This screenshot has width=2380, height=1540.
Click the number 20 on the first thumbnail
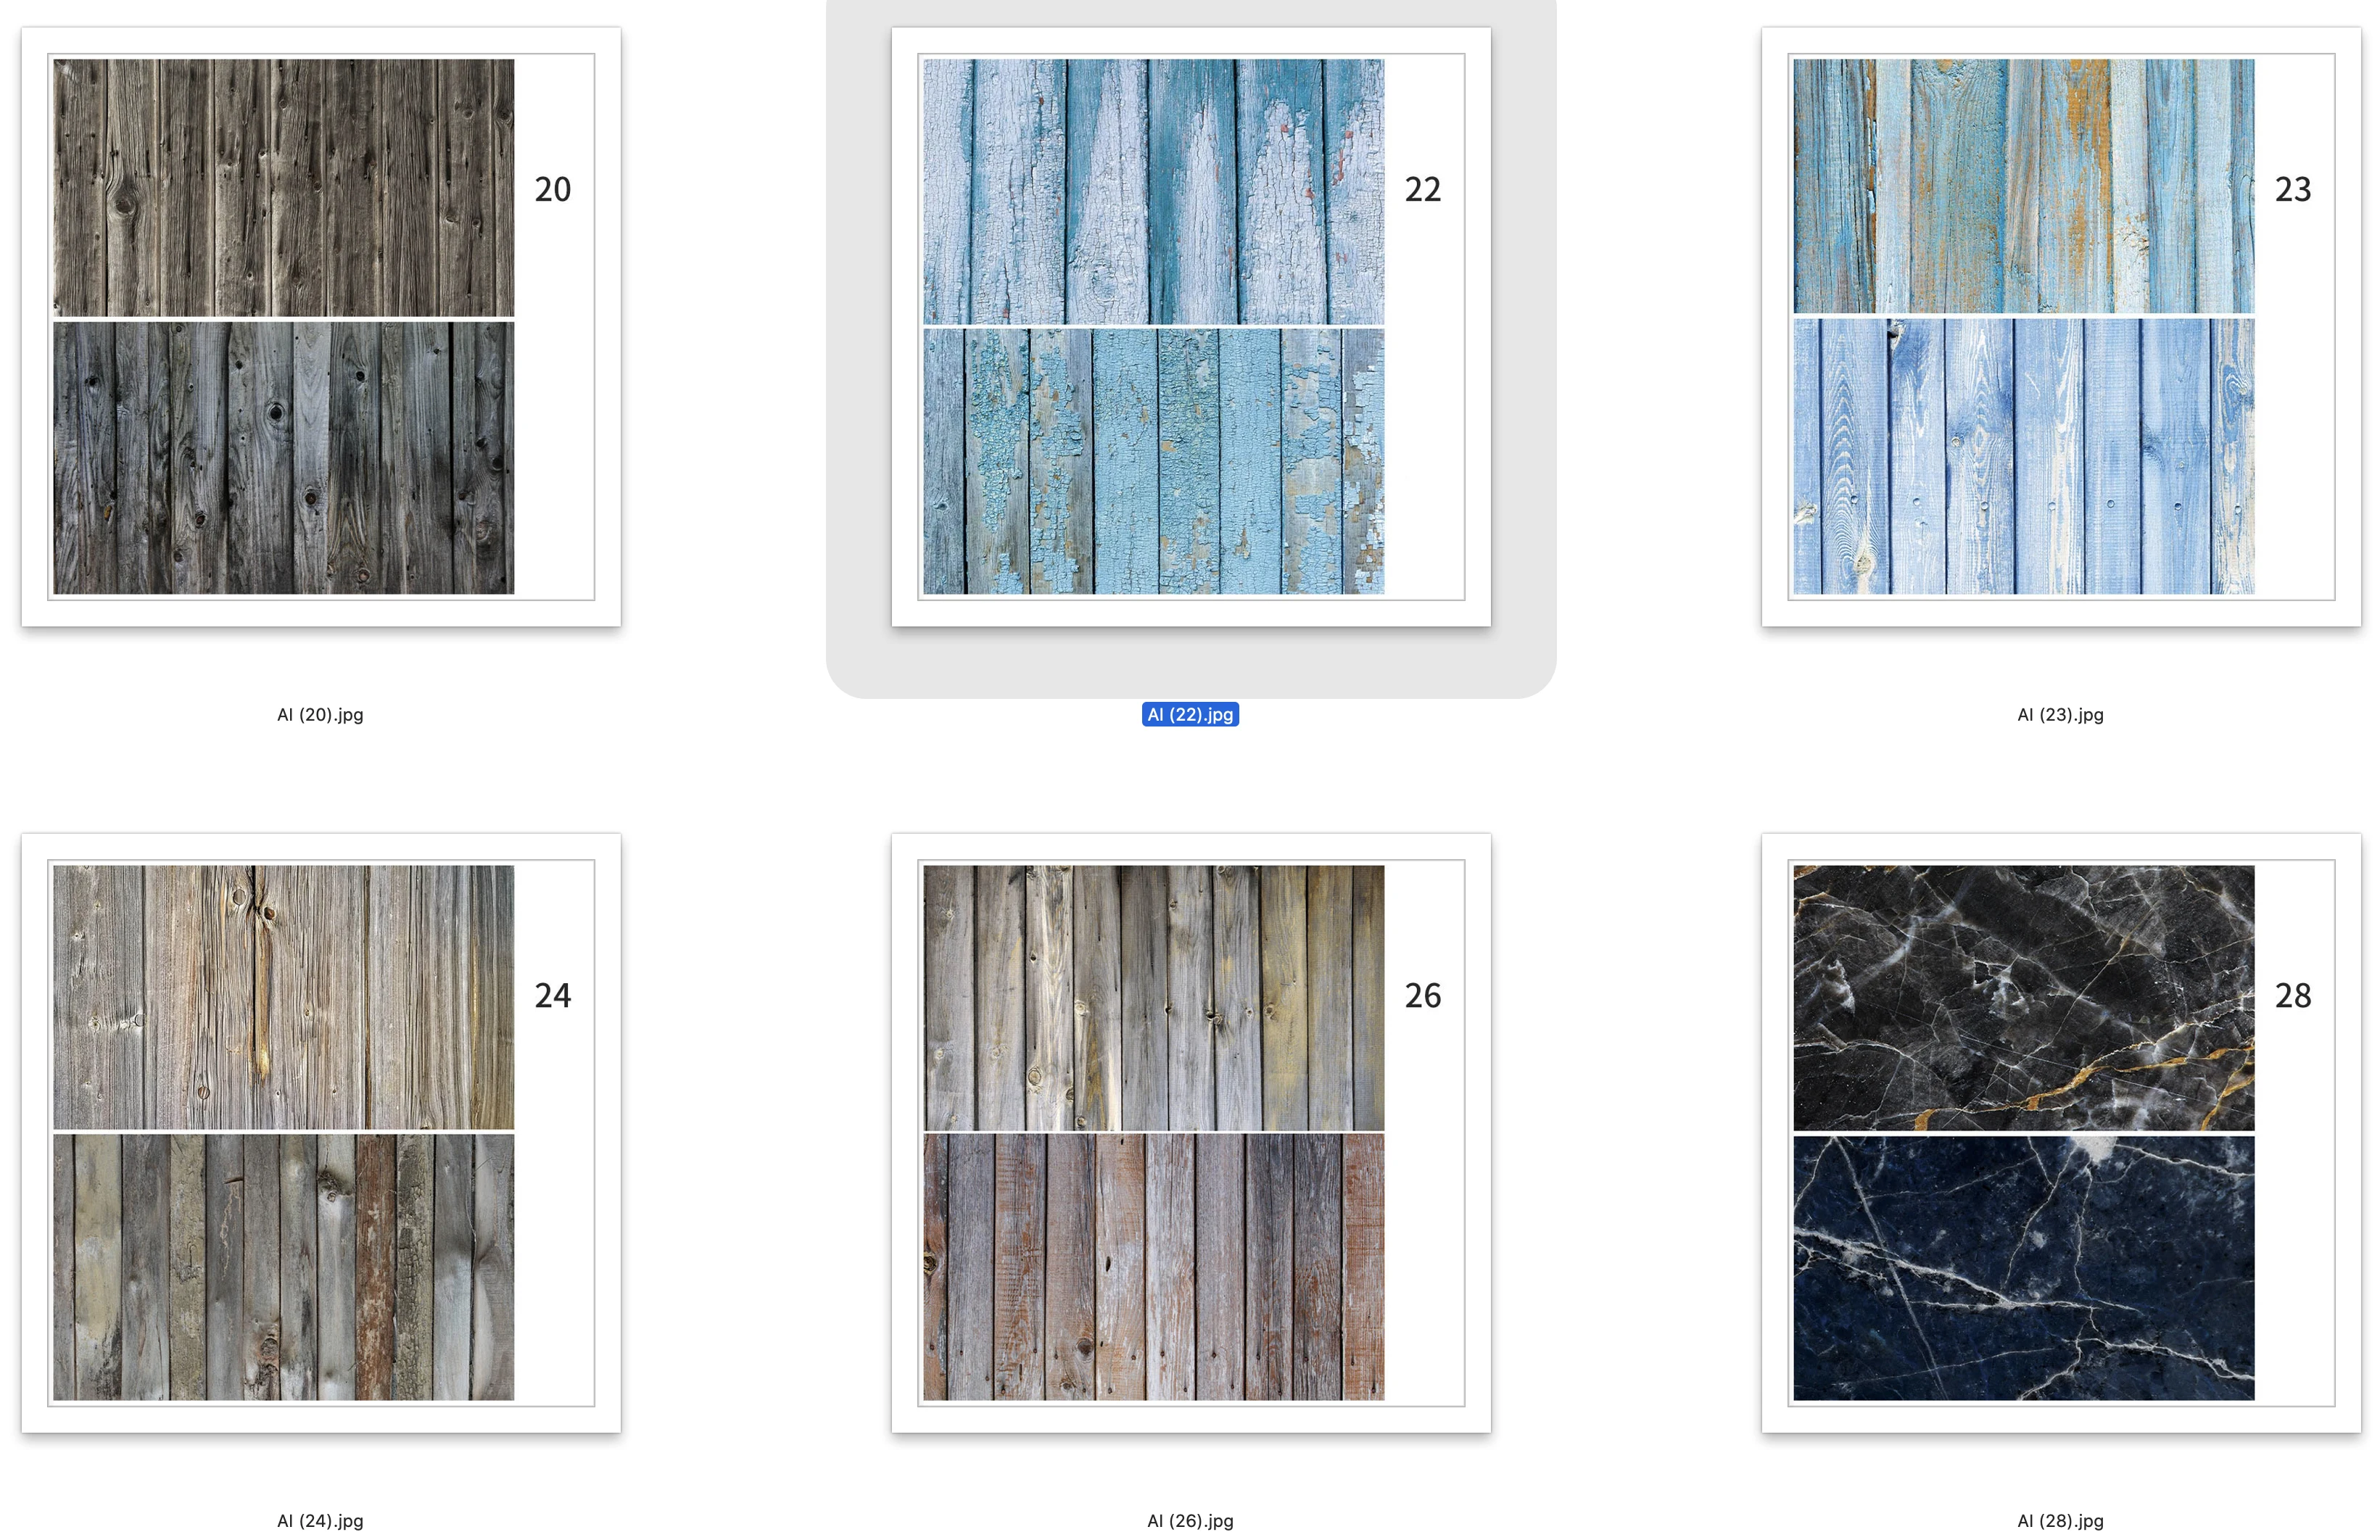[553, 189]
